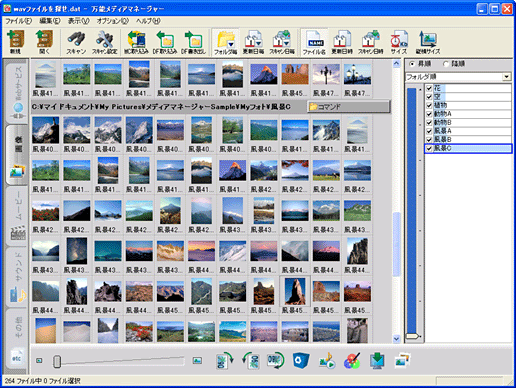
Task: Uncheck the 動物B folder checkbox
Action: pos(429,122)
